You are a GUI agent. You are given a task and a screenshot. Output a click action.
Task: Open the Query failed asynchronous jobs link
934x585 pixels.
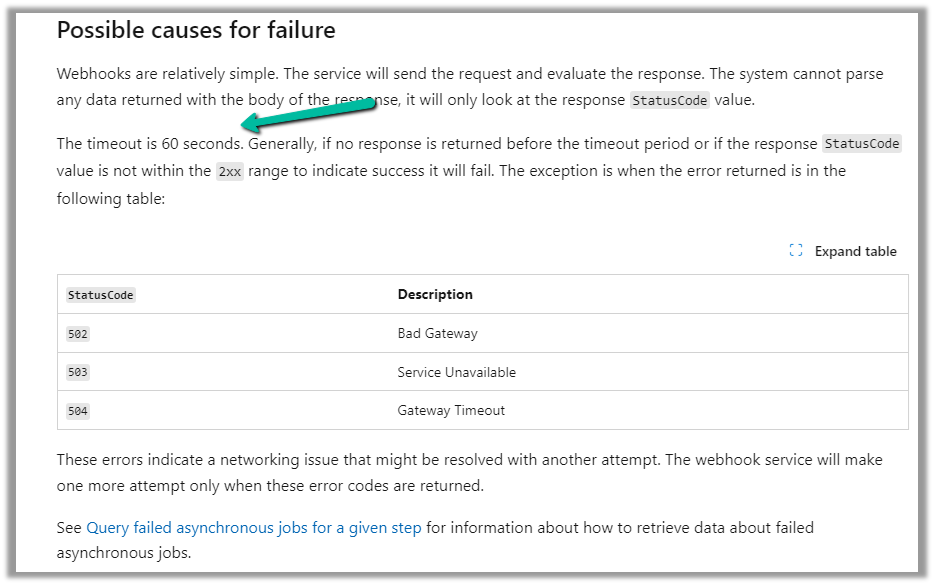[253, 527]
